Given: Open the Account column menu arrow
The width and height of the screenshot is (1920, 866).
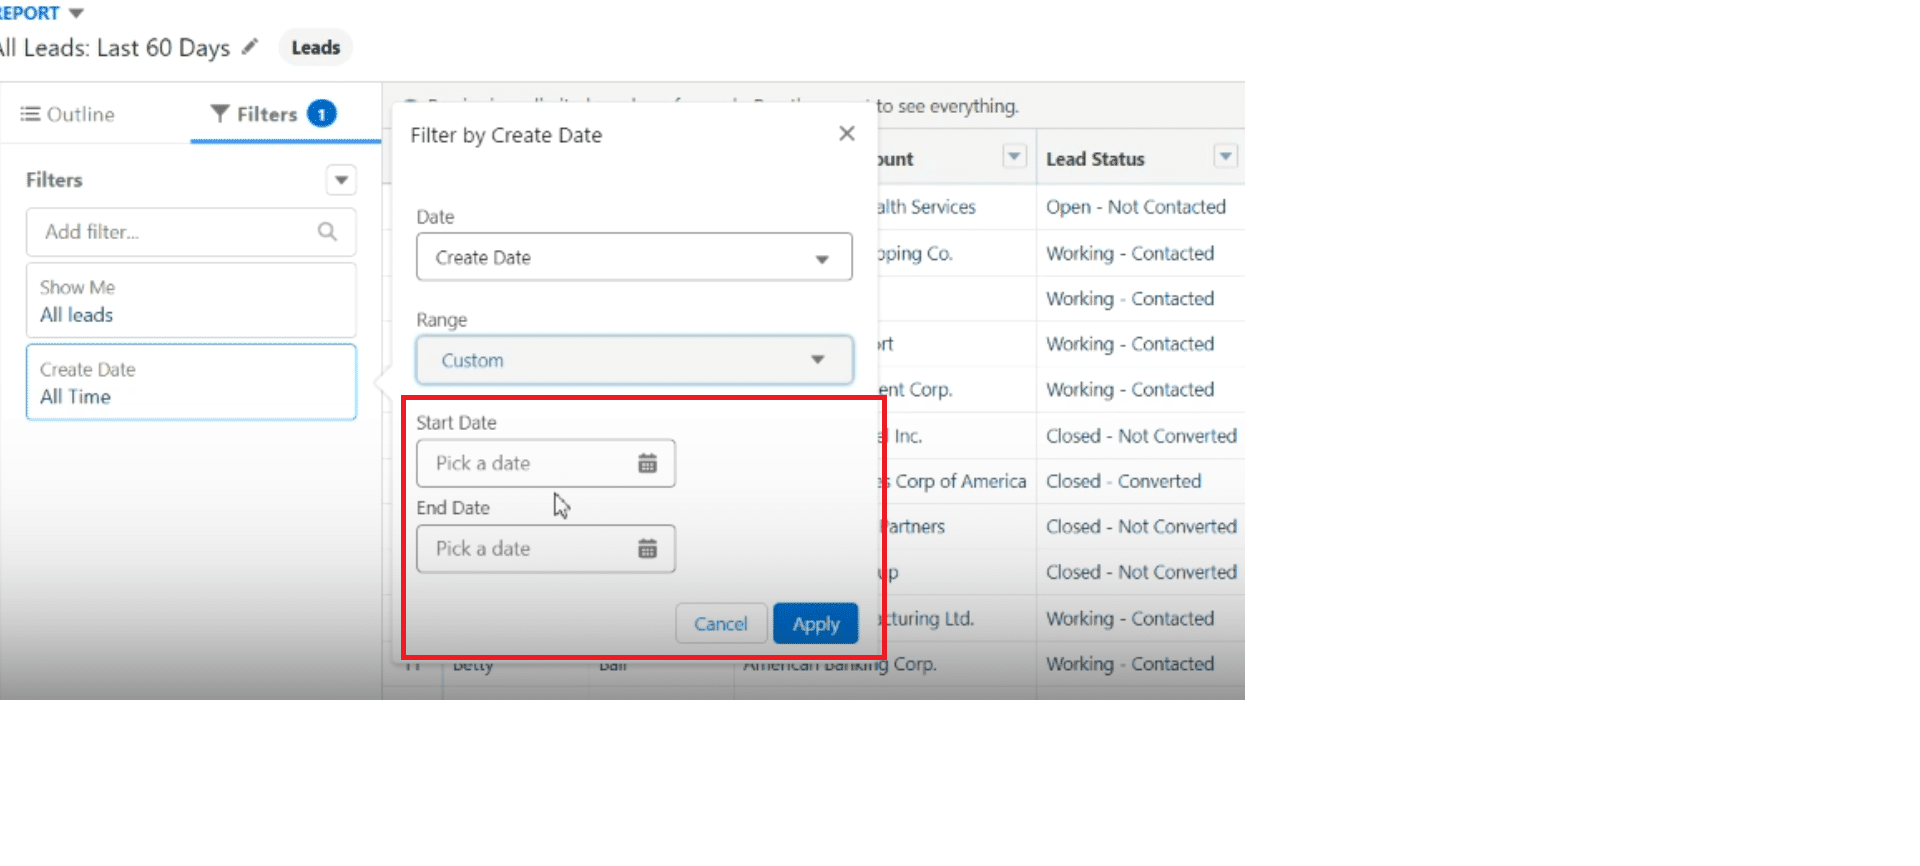Looking at the screenshot, I should pos(1014,157).
